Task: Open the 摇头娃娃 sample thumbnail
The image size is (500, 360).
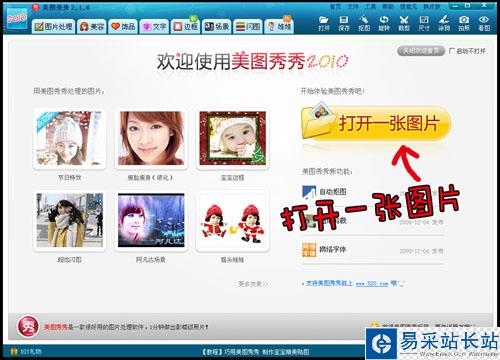Action: (x=232, y=220)
